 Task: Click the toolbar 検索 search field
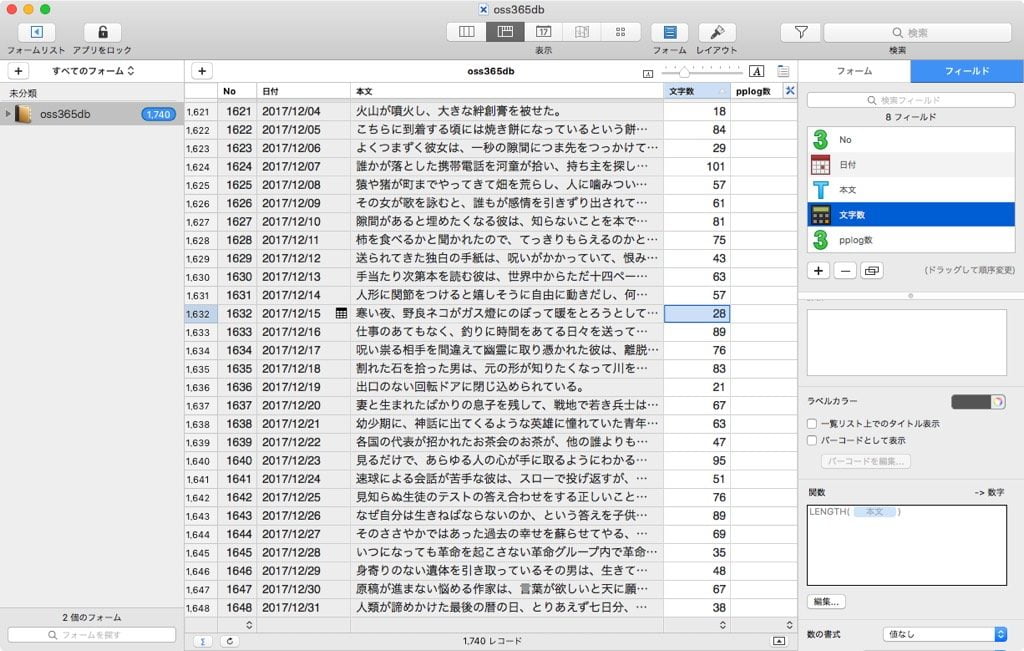coord(918,33)
